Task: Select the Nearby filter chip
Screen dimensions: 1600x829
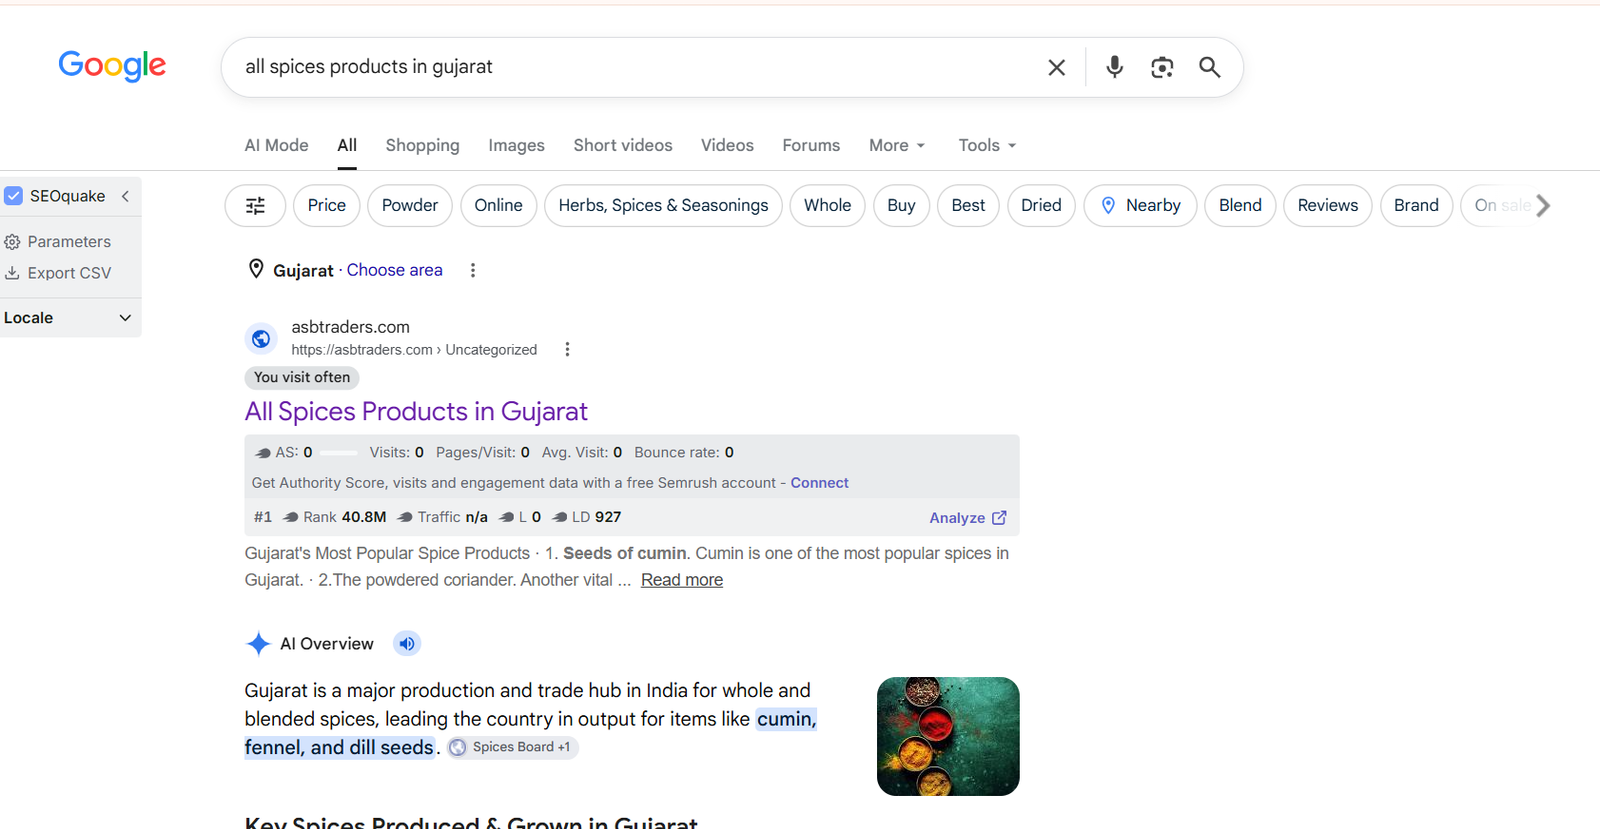Action: click(1140, 206)
